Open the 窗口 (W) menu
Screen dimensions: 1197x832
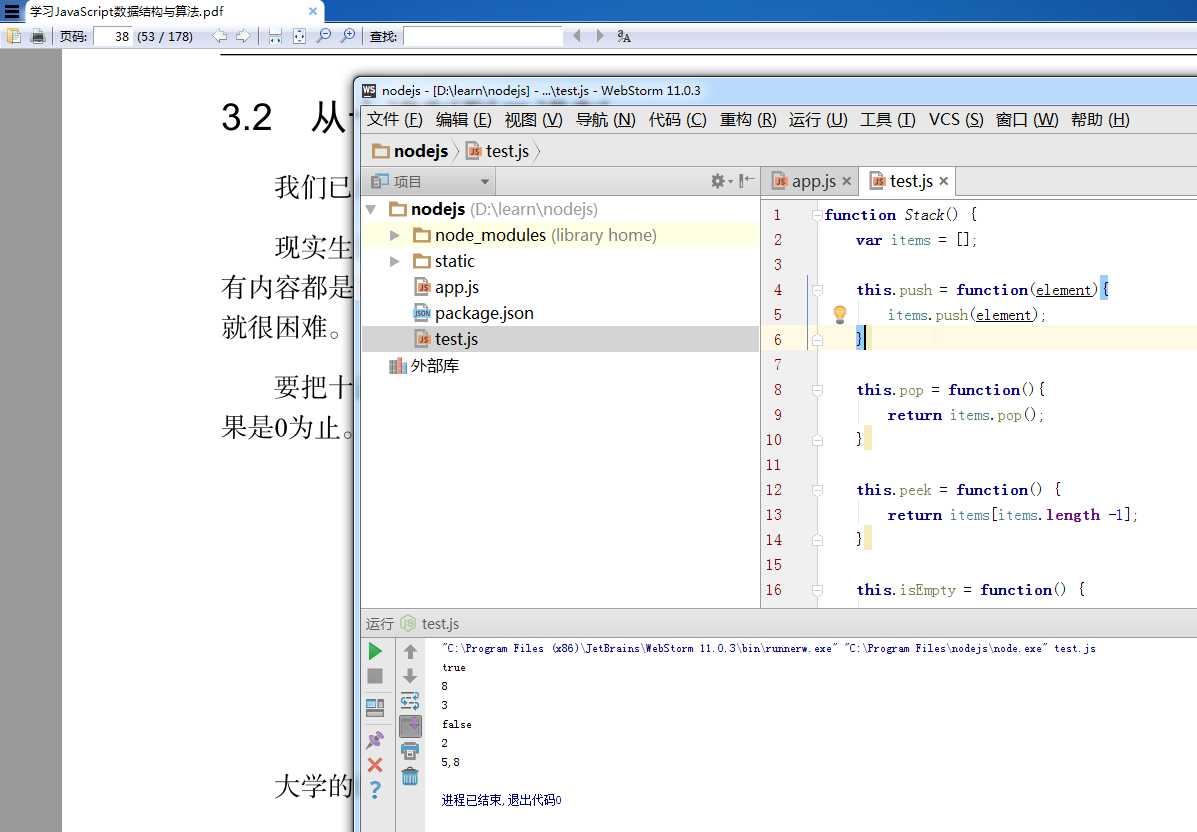click(1027, 120)
